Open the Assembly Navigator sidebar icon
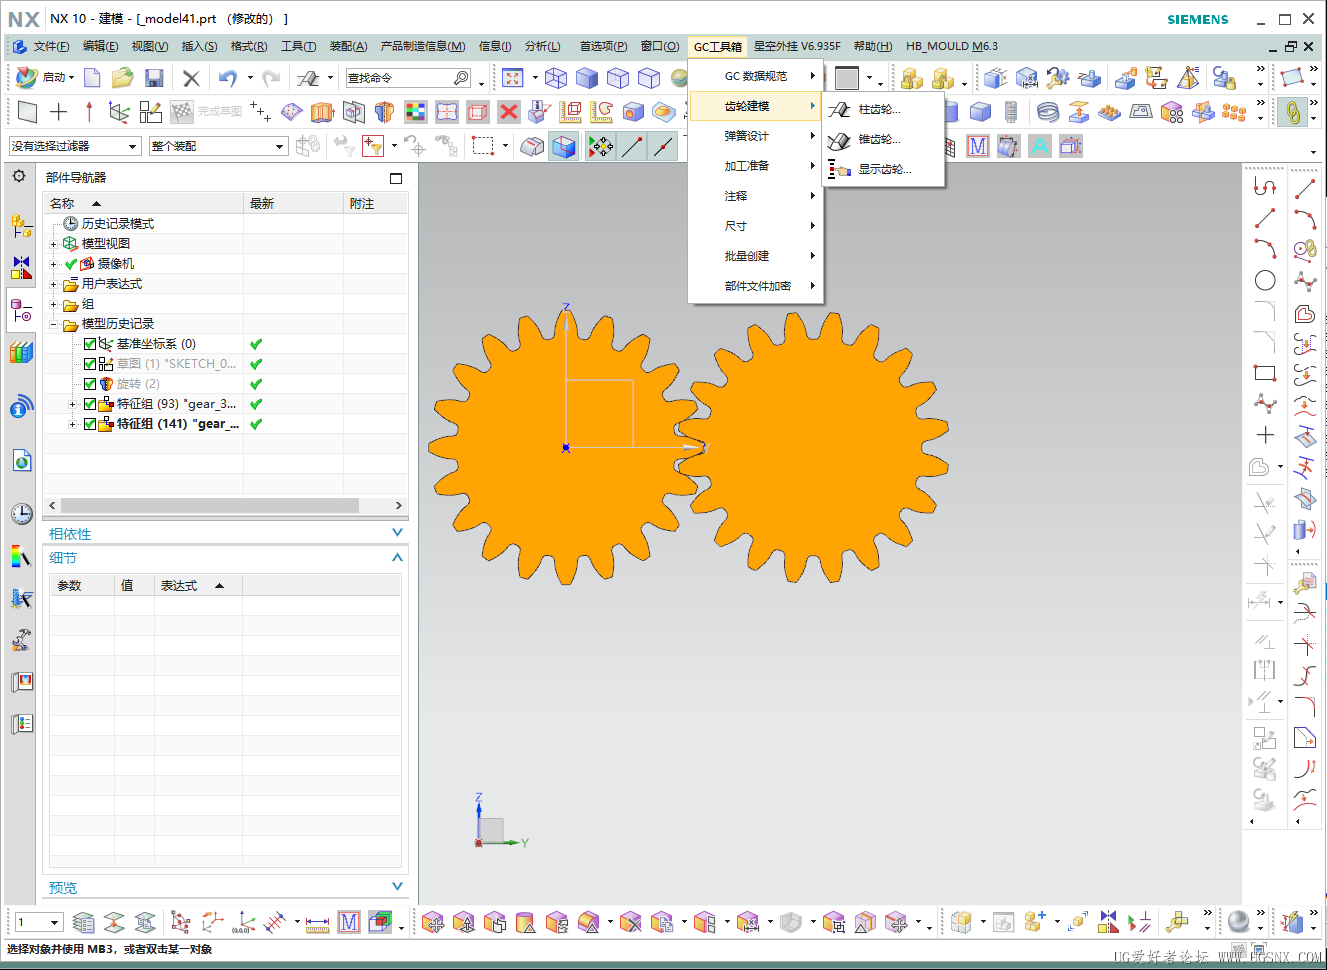Screen dimensions: 1327x970 click(21, 226)
